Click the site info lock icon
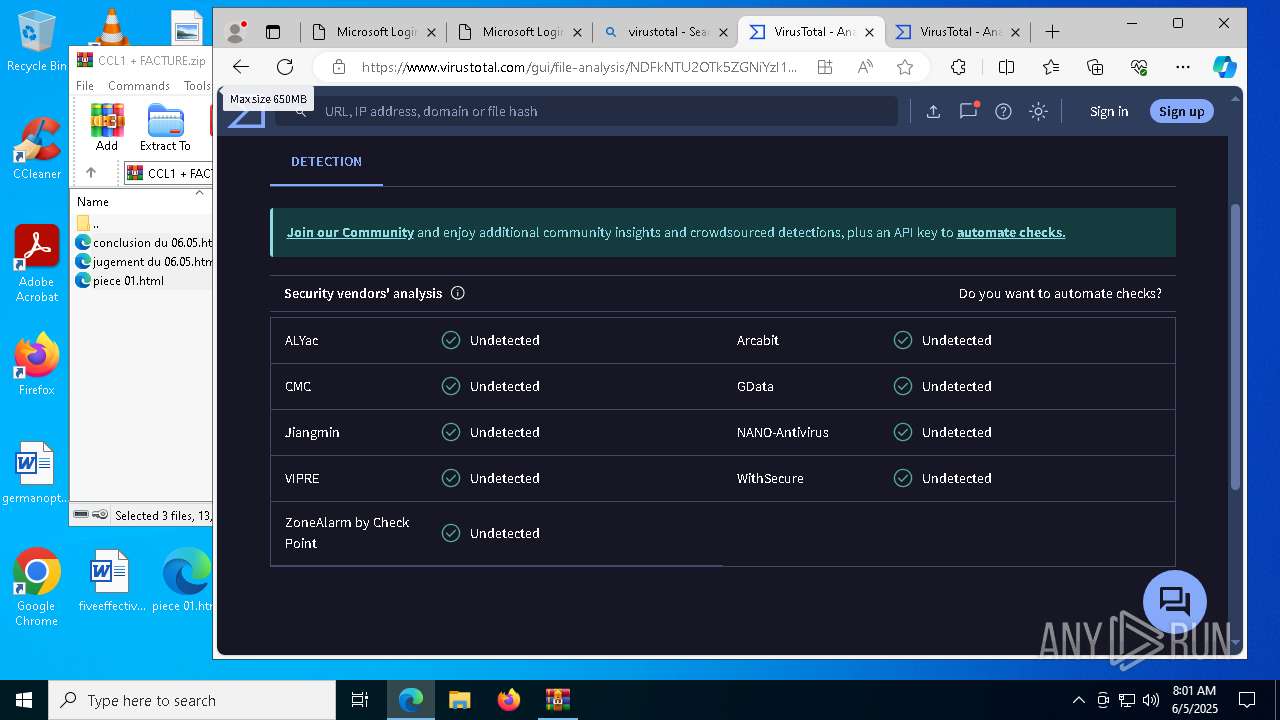 pyautogui.click(x=339, y=67)
